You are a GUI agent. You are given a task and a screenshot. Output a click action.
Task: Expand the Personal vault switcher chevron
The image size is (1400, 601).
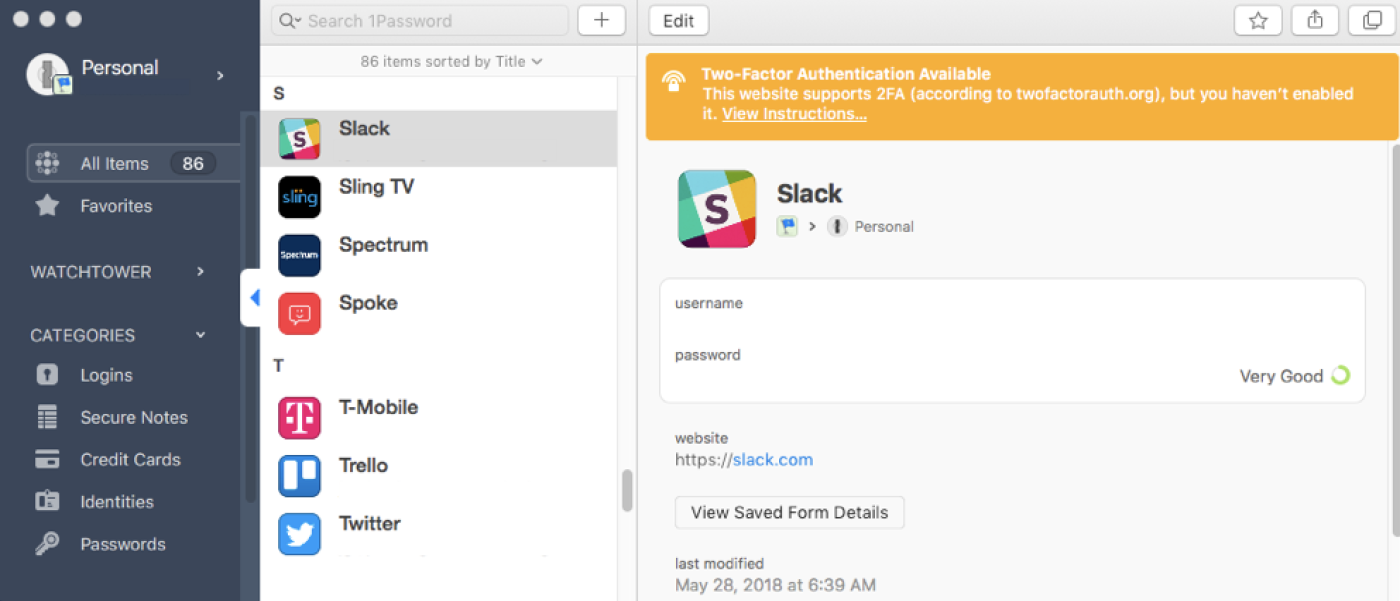(x=220, y=75)
